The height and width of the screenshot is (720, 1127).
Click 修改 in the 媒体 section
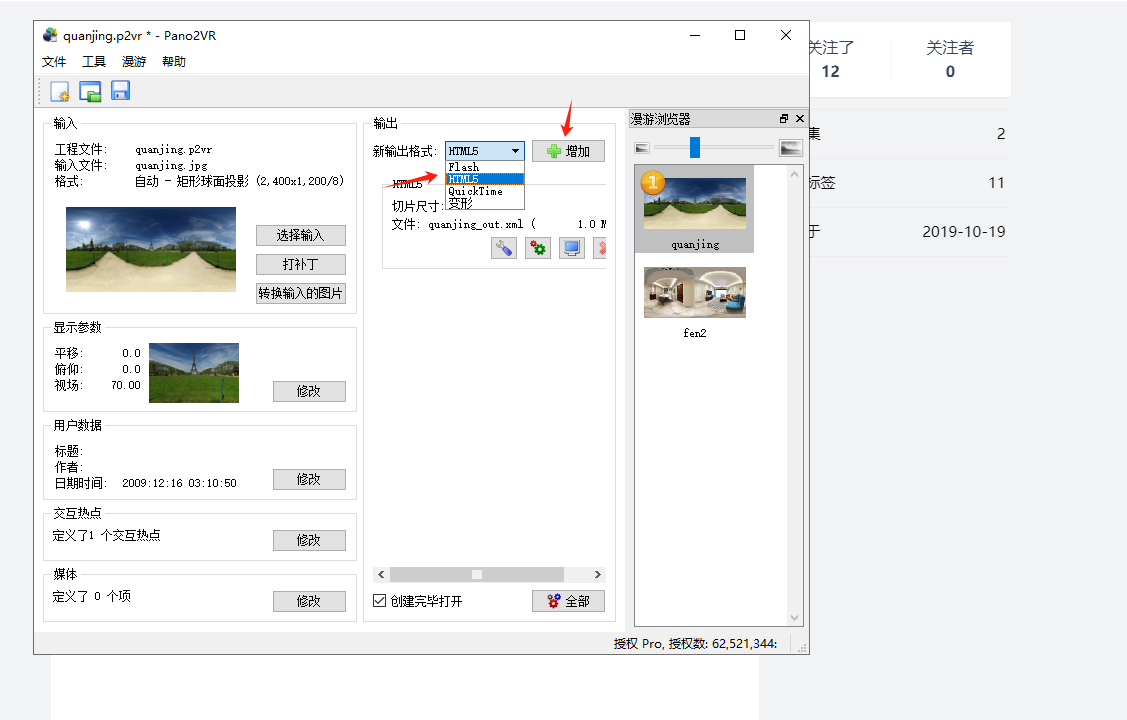click(x=309, y=601)
